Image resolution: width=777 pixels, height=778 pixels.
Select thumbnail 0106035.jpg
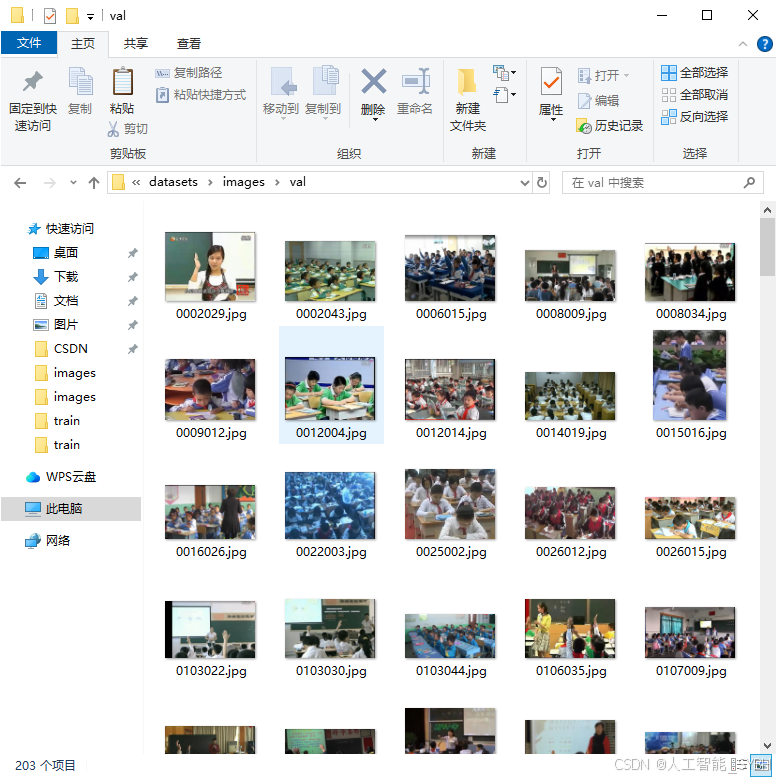[570, 628]
